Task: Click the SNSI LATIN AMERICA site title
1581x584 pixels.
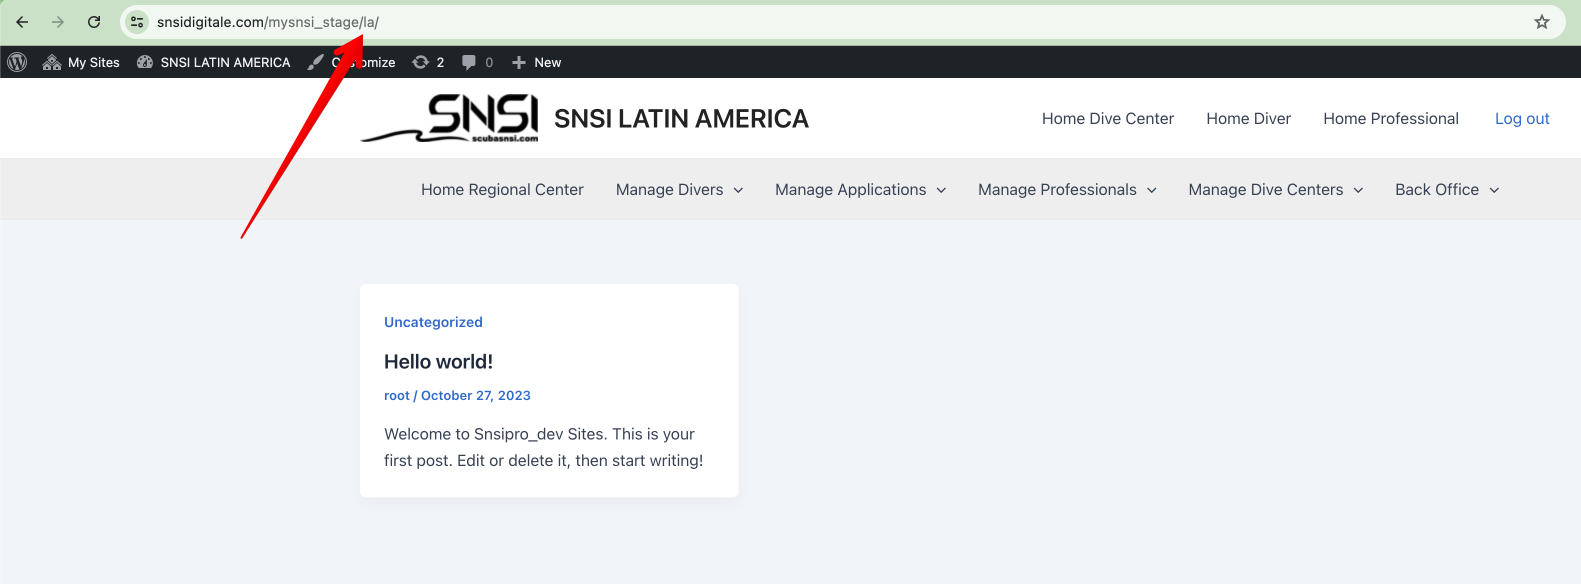Action: tap(681, 119)
